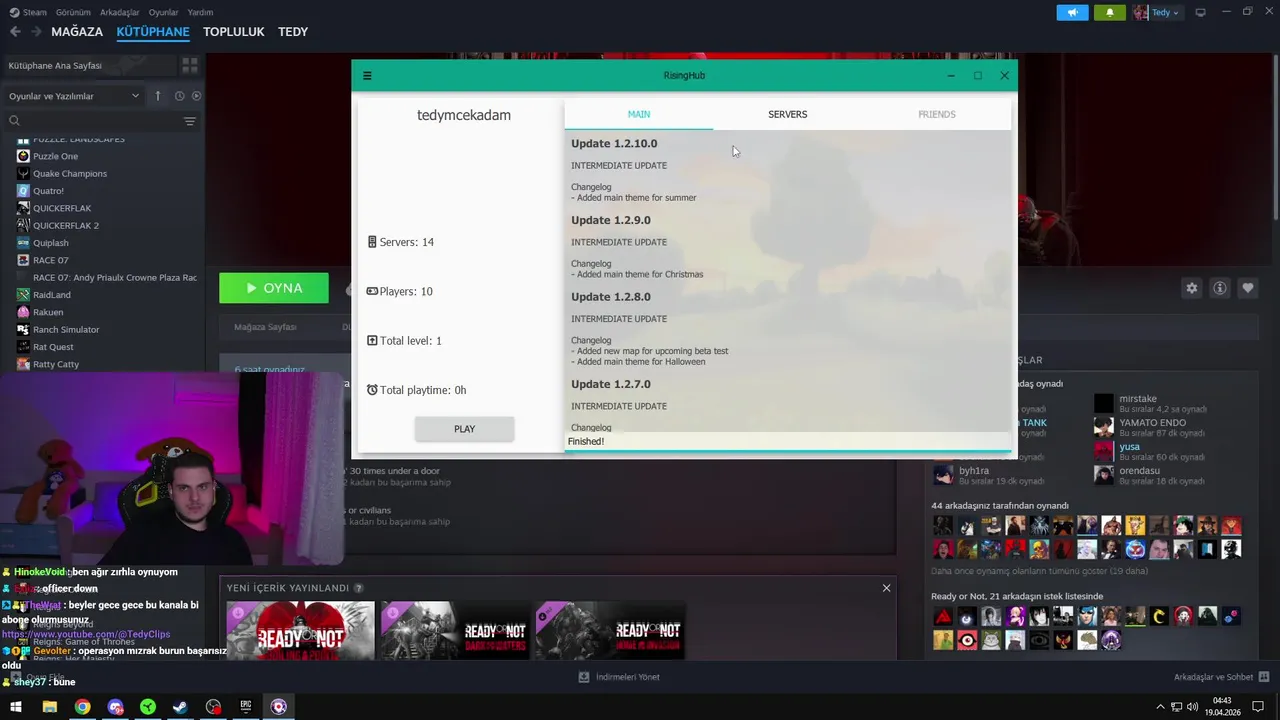The width and height of the screenshot is (1280, 720).
Task: Open Mağaza Sayfası tab for game
Action: pyautogui.click(x=265, y=327)
